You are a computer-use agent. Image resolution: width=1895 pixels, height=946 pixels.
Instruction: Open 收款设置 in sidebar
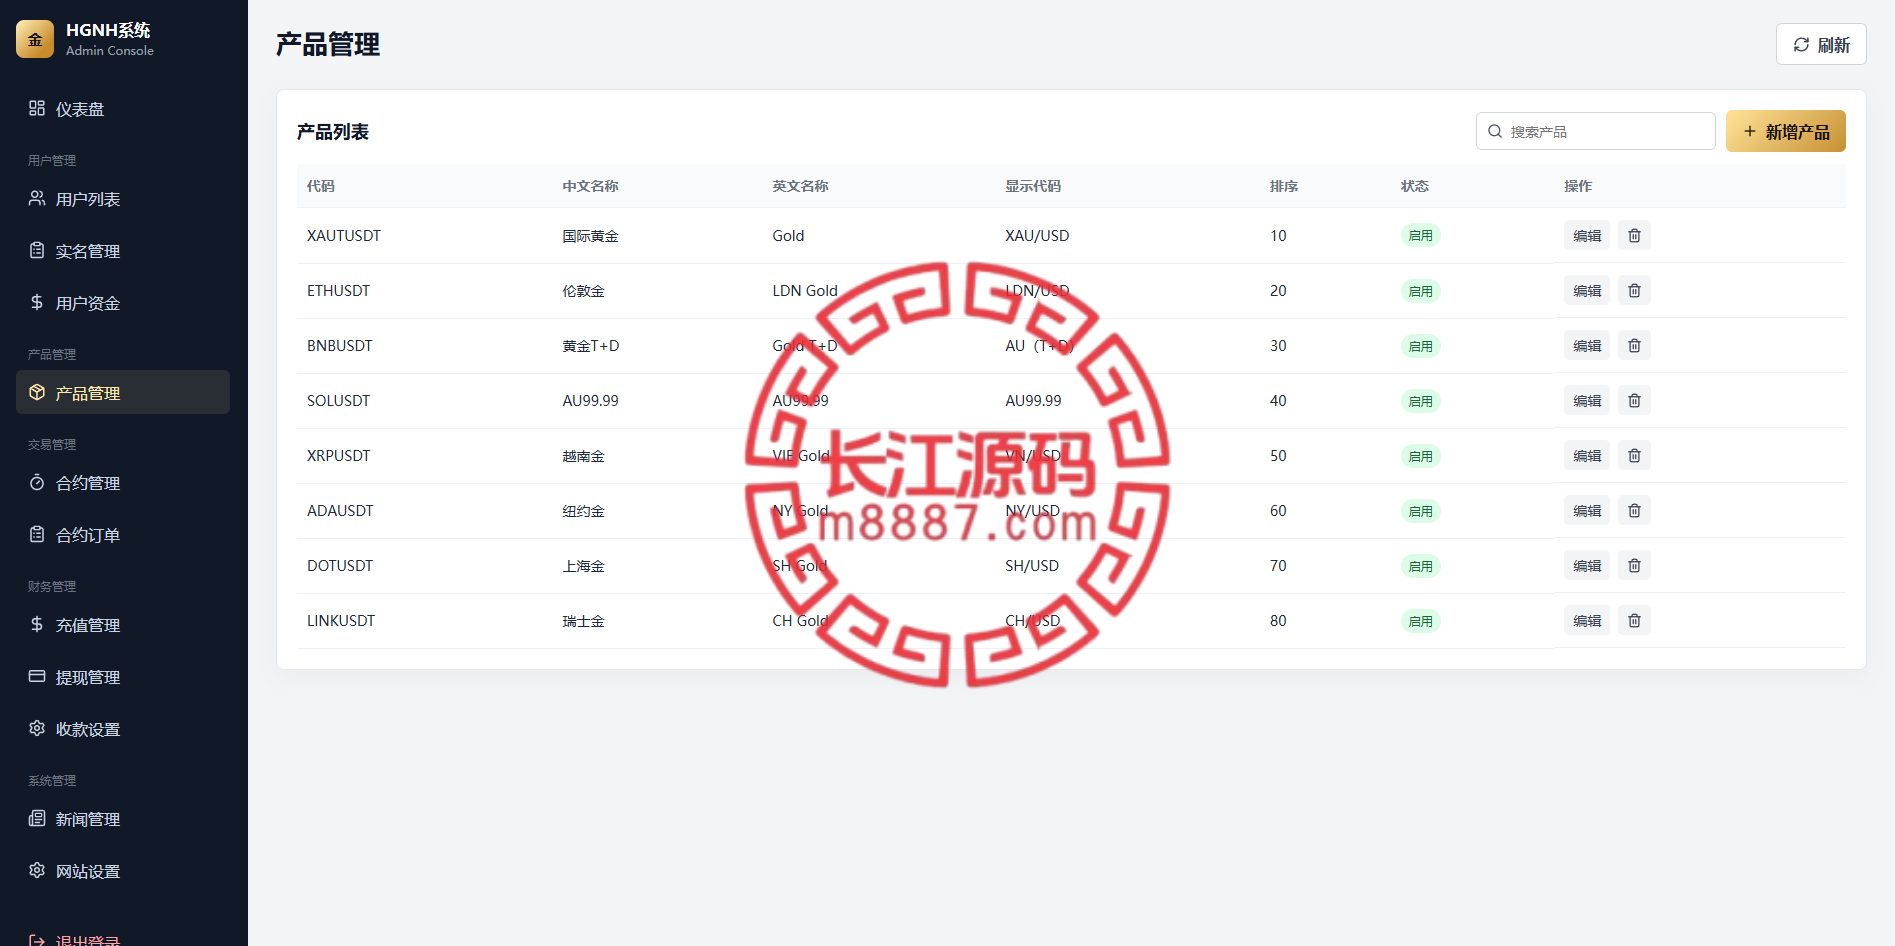pos(123,729)
